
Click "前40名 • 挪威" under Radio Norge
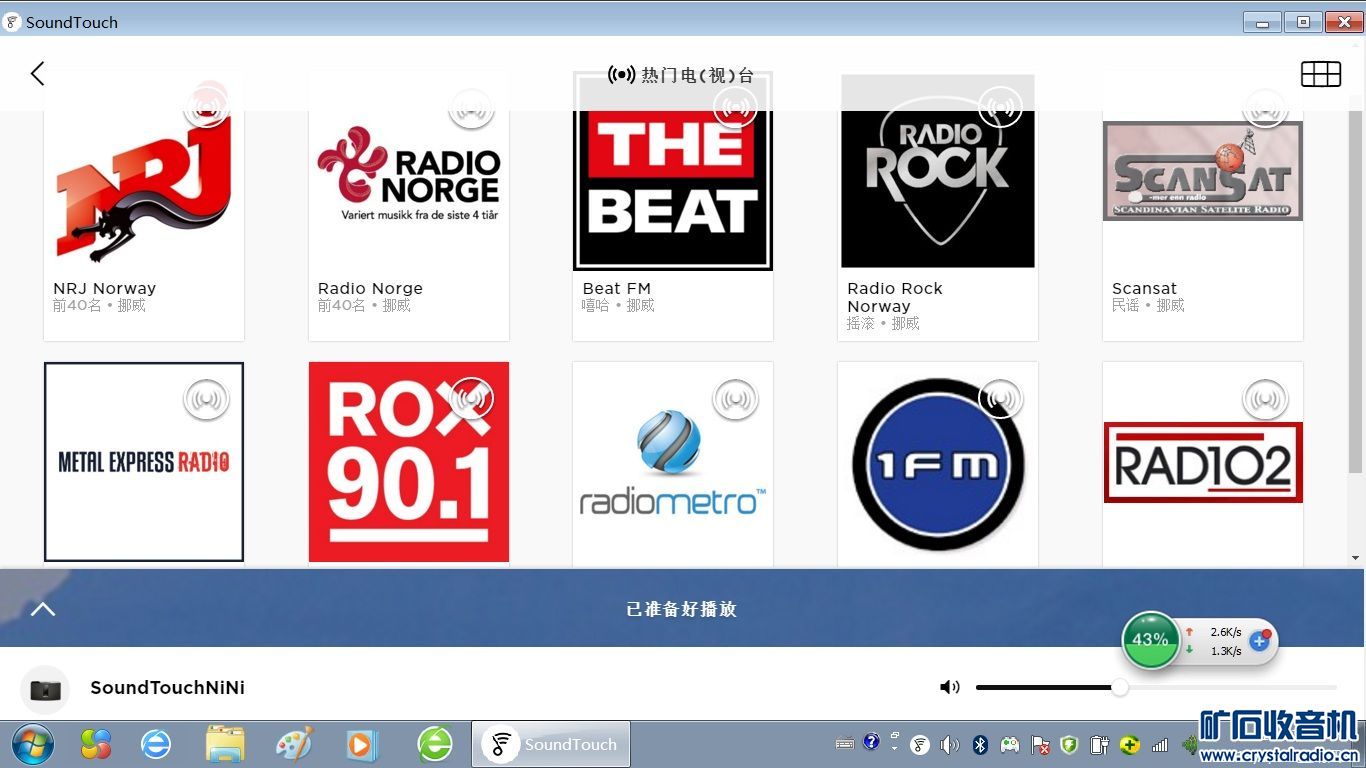point(364,305)
